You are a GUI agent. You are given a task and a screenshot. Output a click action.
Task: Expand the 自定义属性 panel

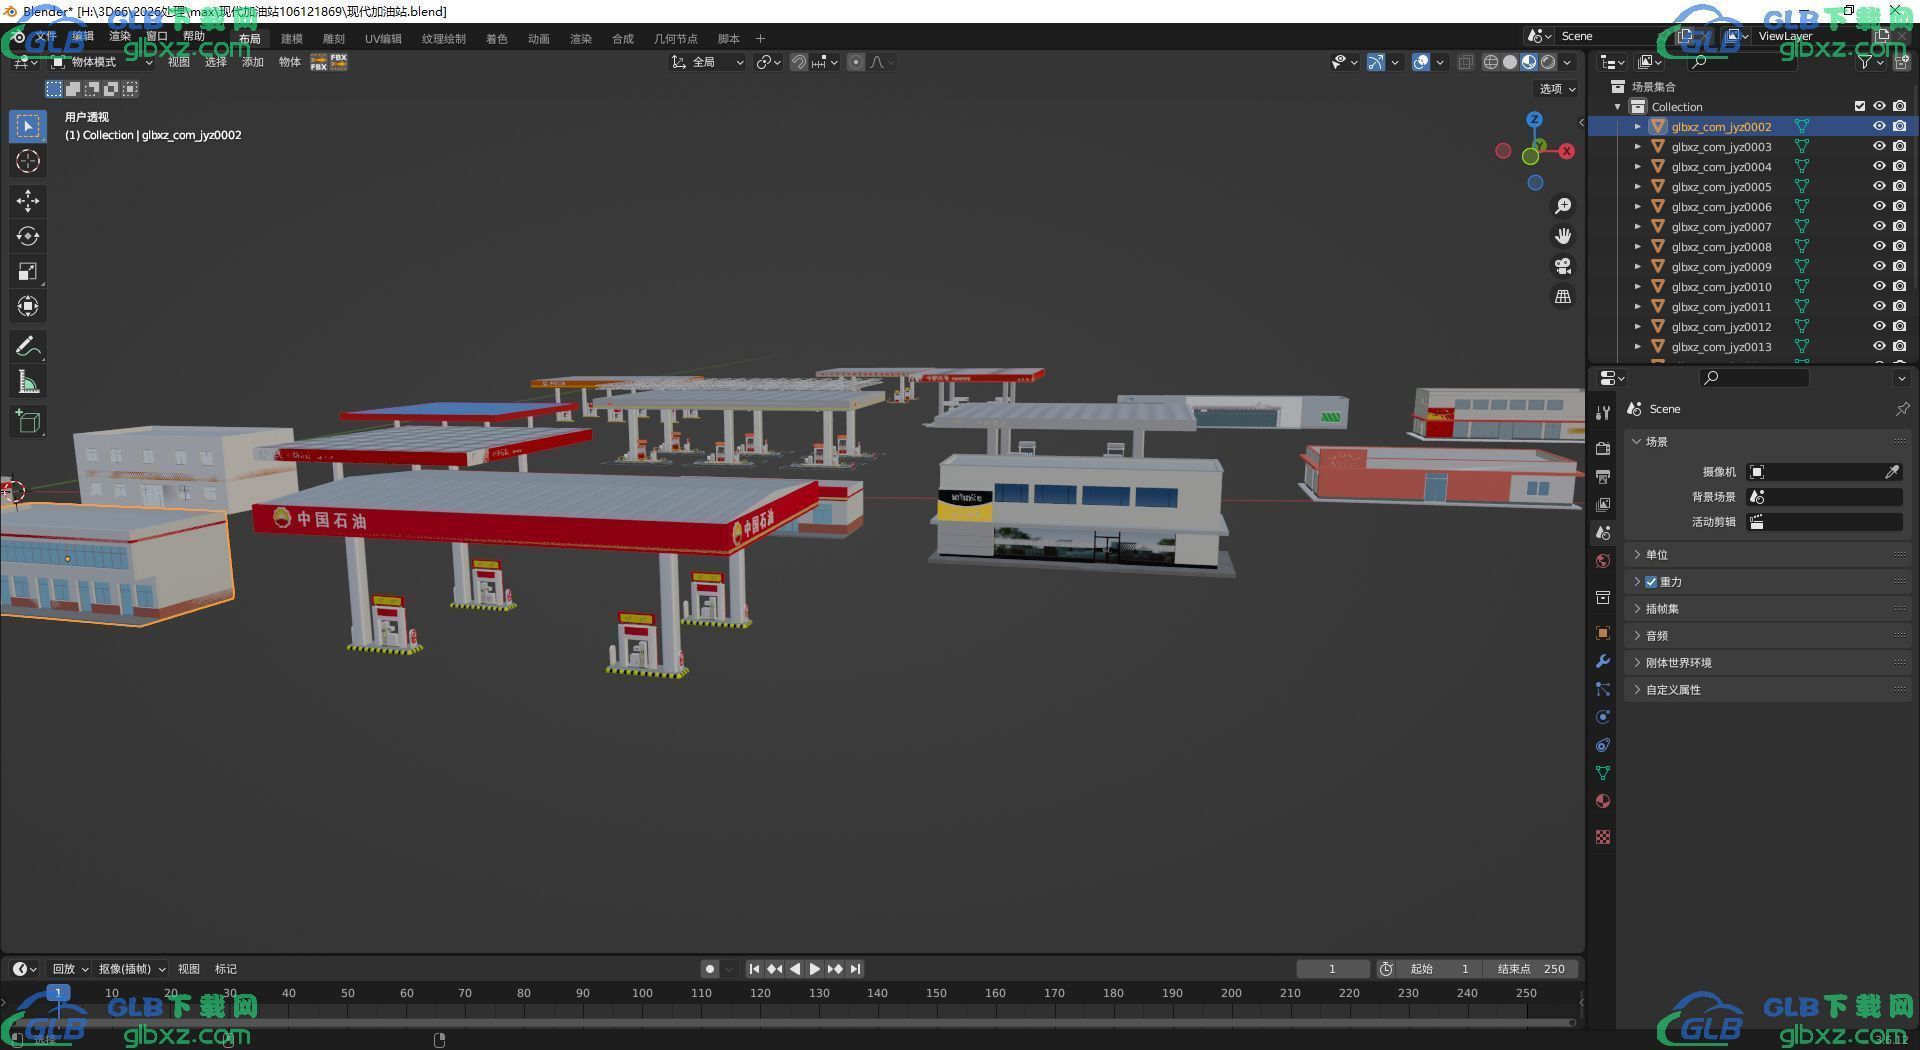pos(1767,690)
